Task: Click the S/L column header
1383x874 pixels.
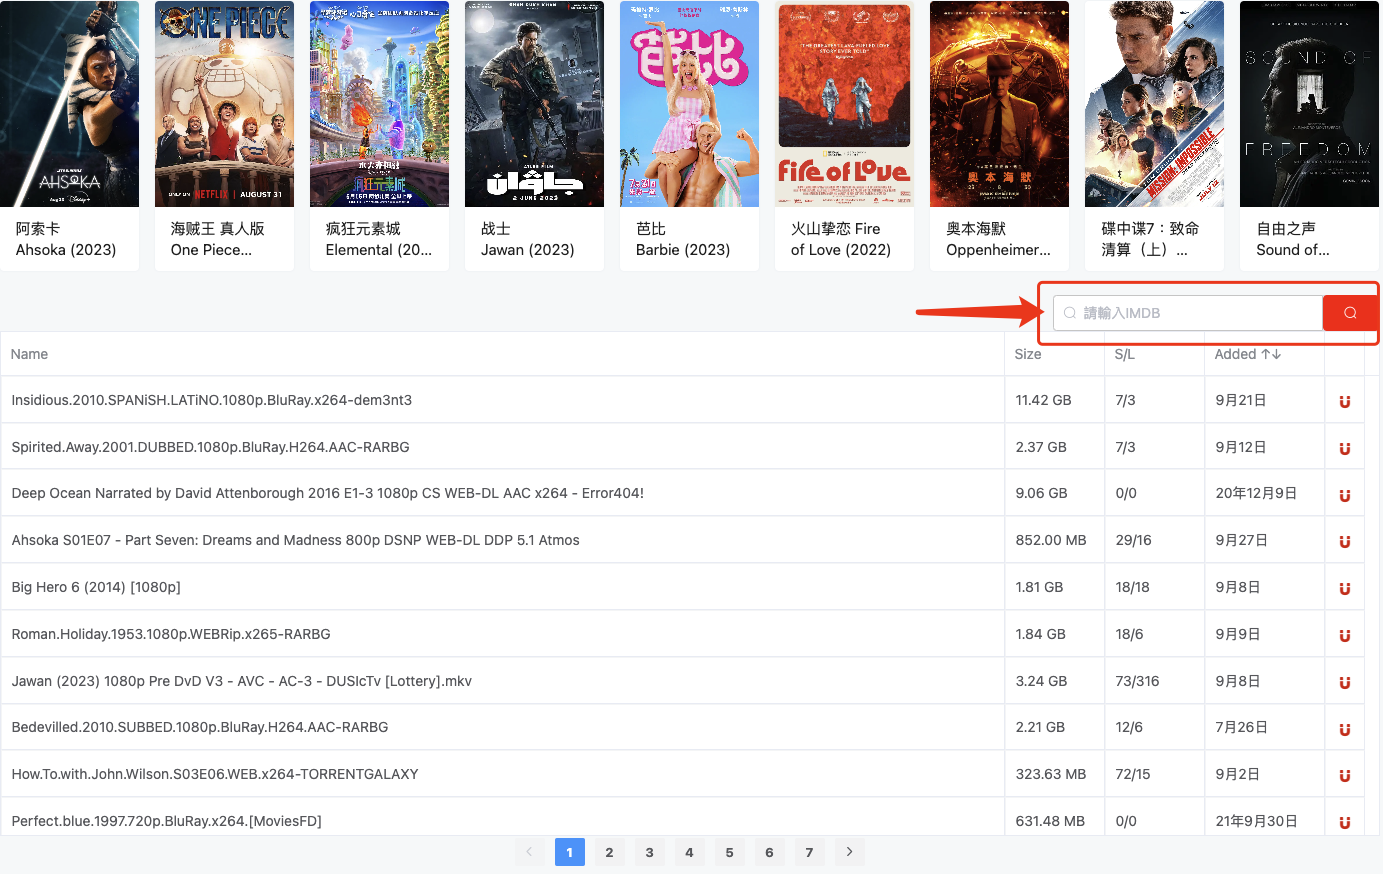Action: coord(1124,354)
